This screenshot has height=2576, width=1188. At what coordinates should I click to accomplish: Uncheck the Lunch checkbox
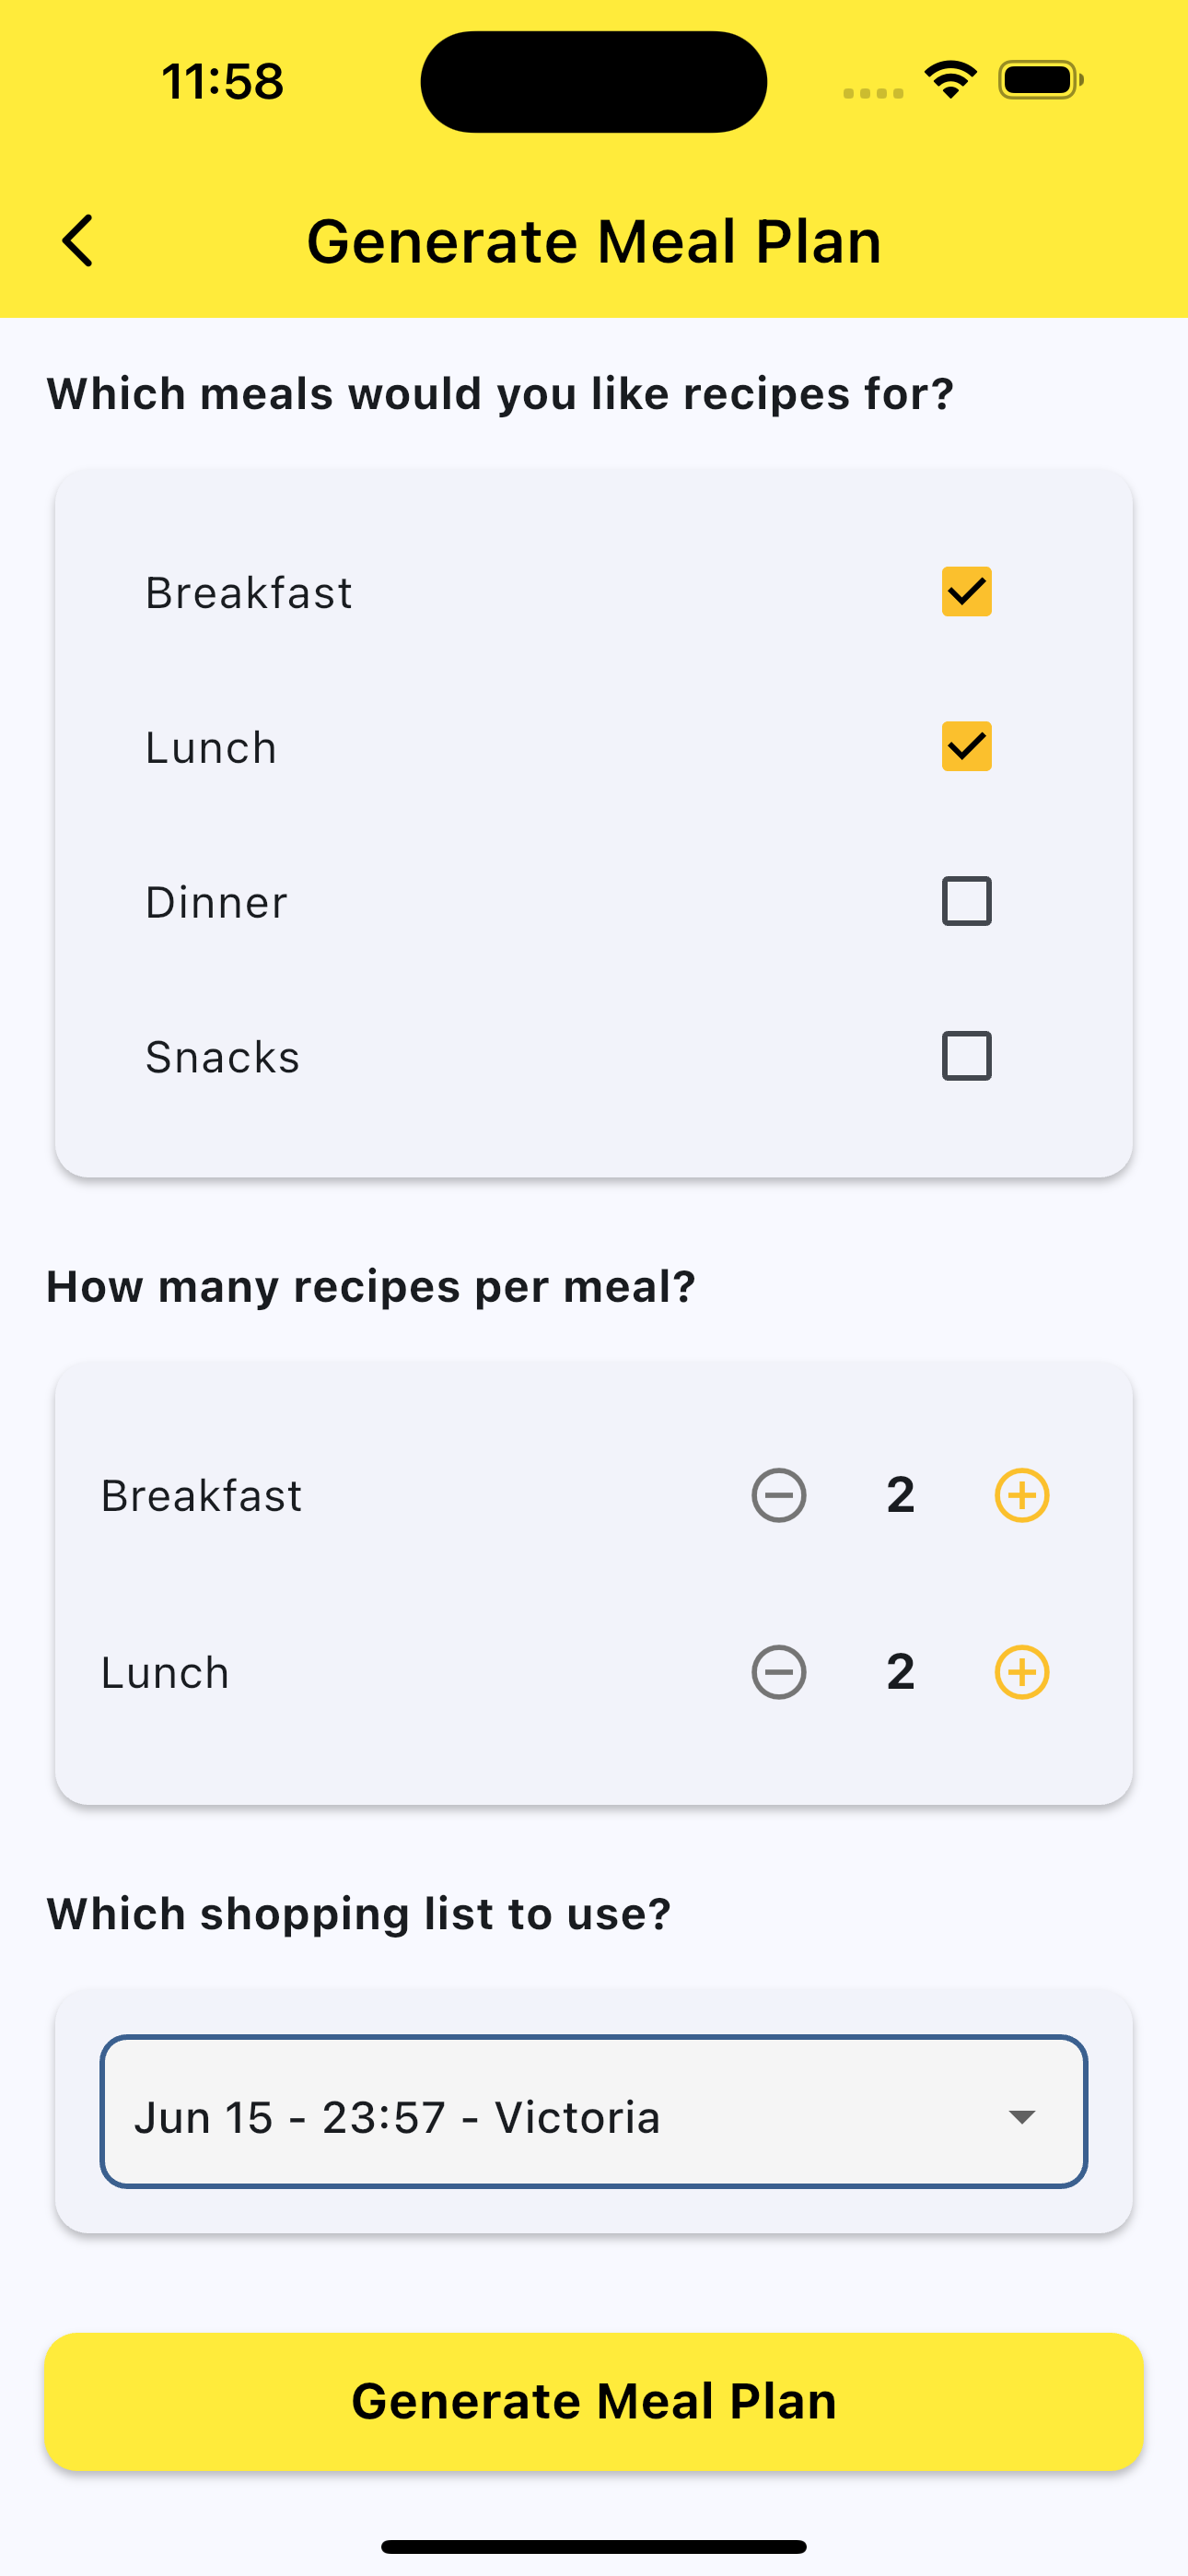[x=967, y=747]
